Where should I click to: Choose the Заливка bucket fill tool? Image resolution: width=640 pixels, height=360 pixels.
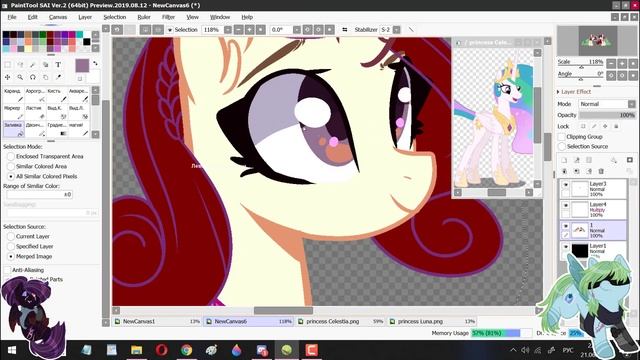(13, 129)
